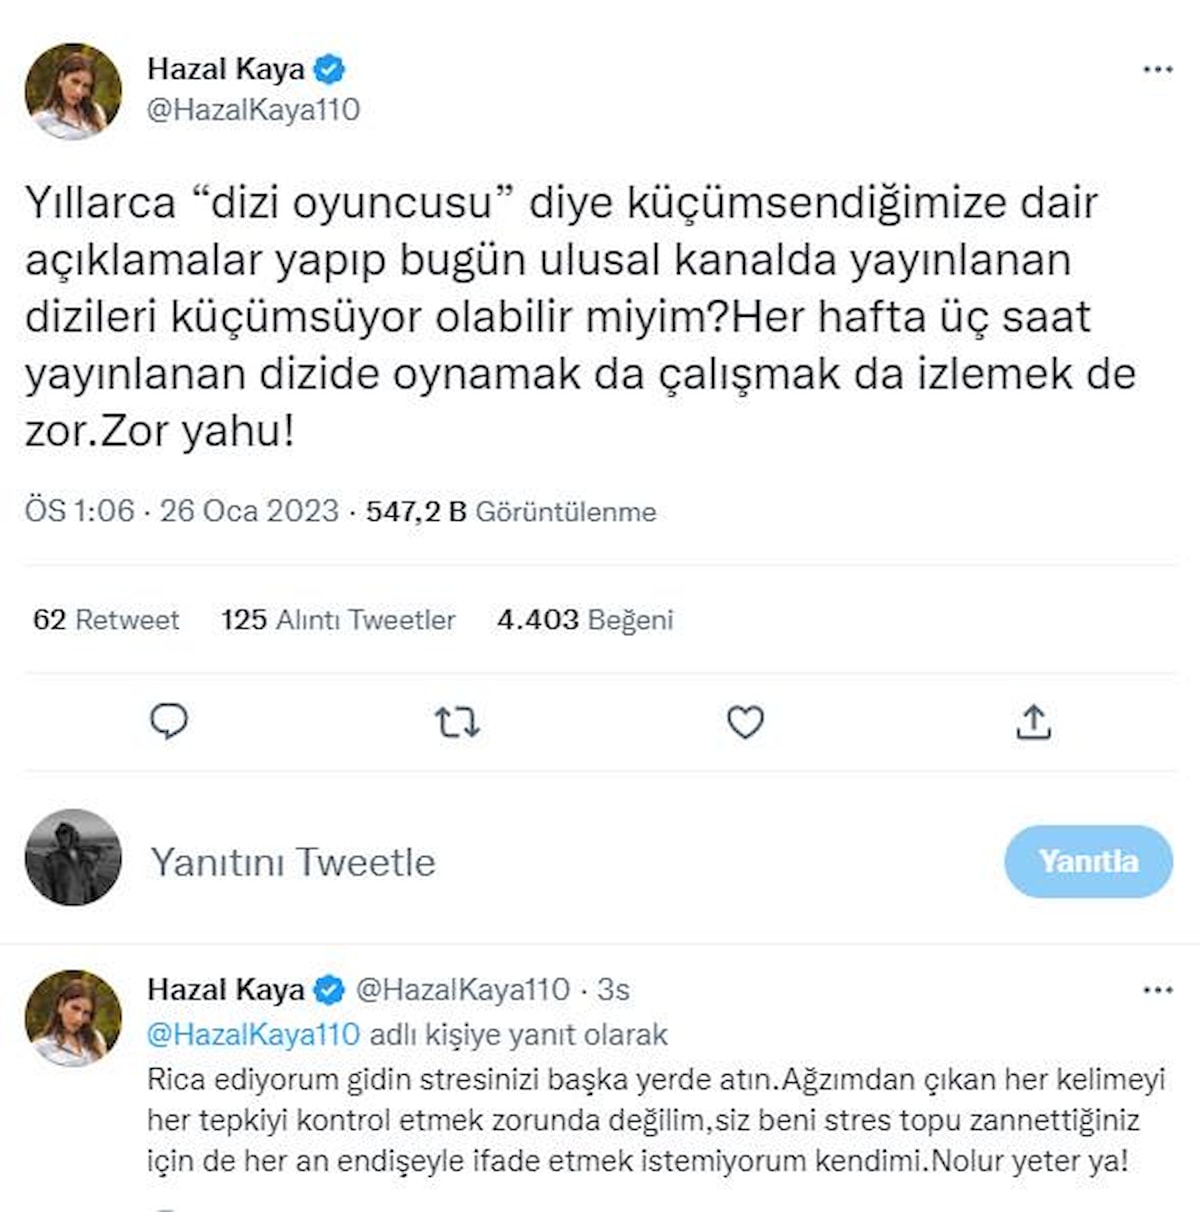
Task: Open the @HazalKaya110 handle under top name
Action: point(253,110)
